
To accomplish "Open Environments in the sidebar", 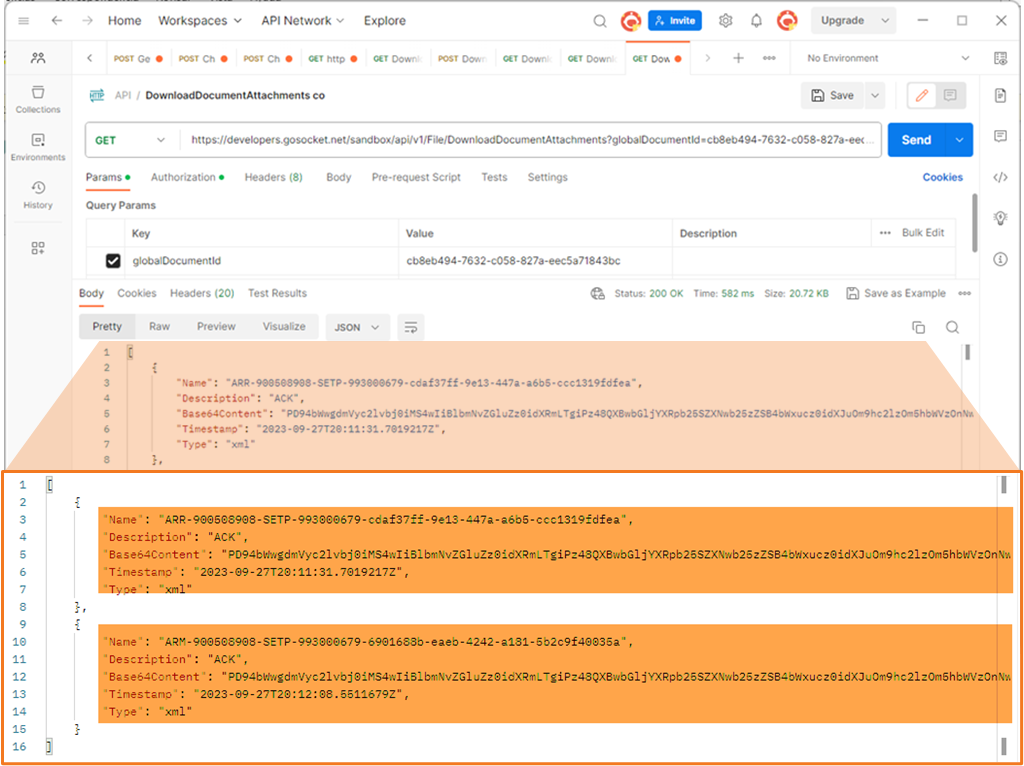I will (38, 147).
